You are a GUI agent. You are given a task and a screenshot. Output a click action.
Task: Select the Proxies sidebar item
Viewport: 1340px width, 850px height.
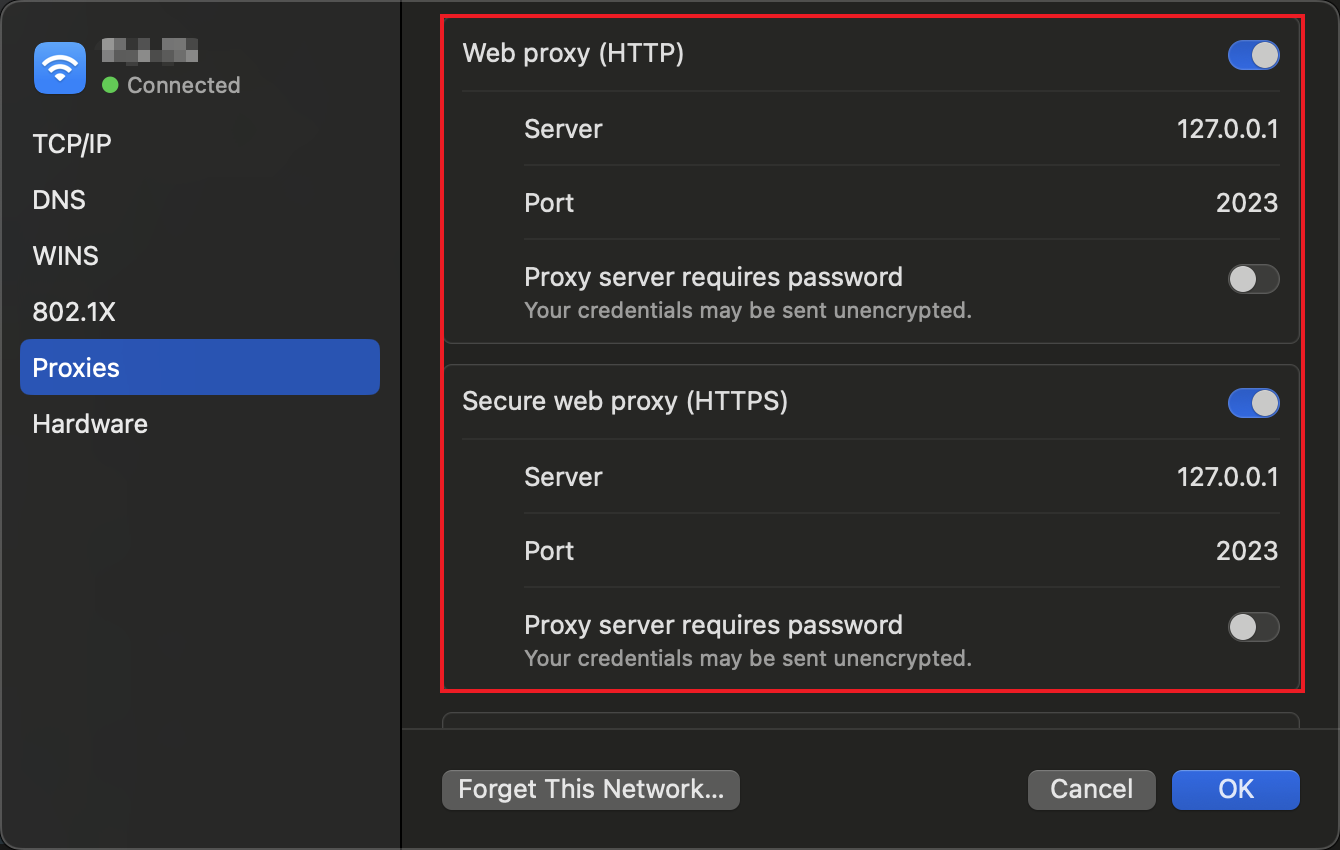(200, 367)
